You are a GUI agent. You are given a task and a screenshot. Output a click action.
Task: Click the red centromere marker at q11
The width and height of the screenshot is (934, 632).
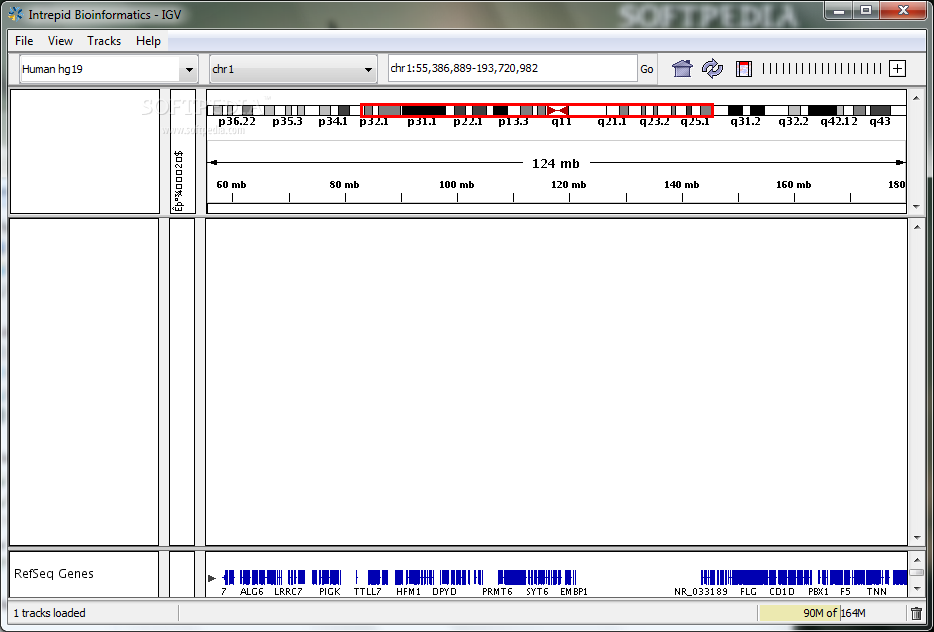point(558,110)
